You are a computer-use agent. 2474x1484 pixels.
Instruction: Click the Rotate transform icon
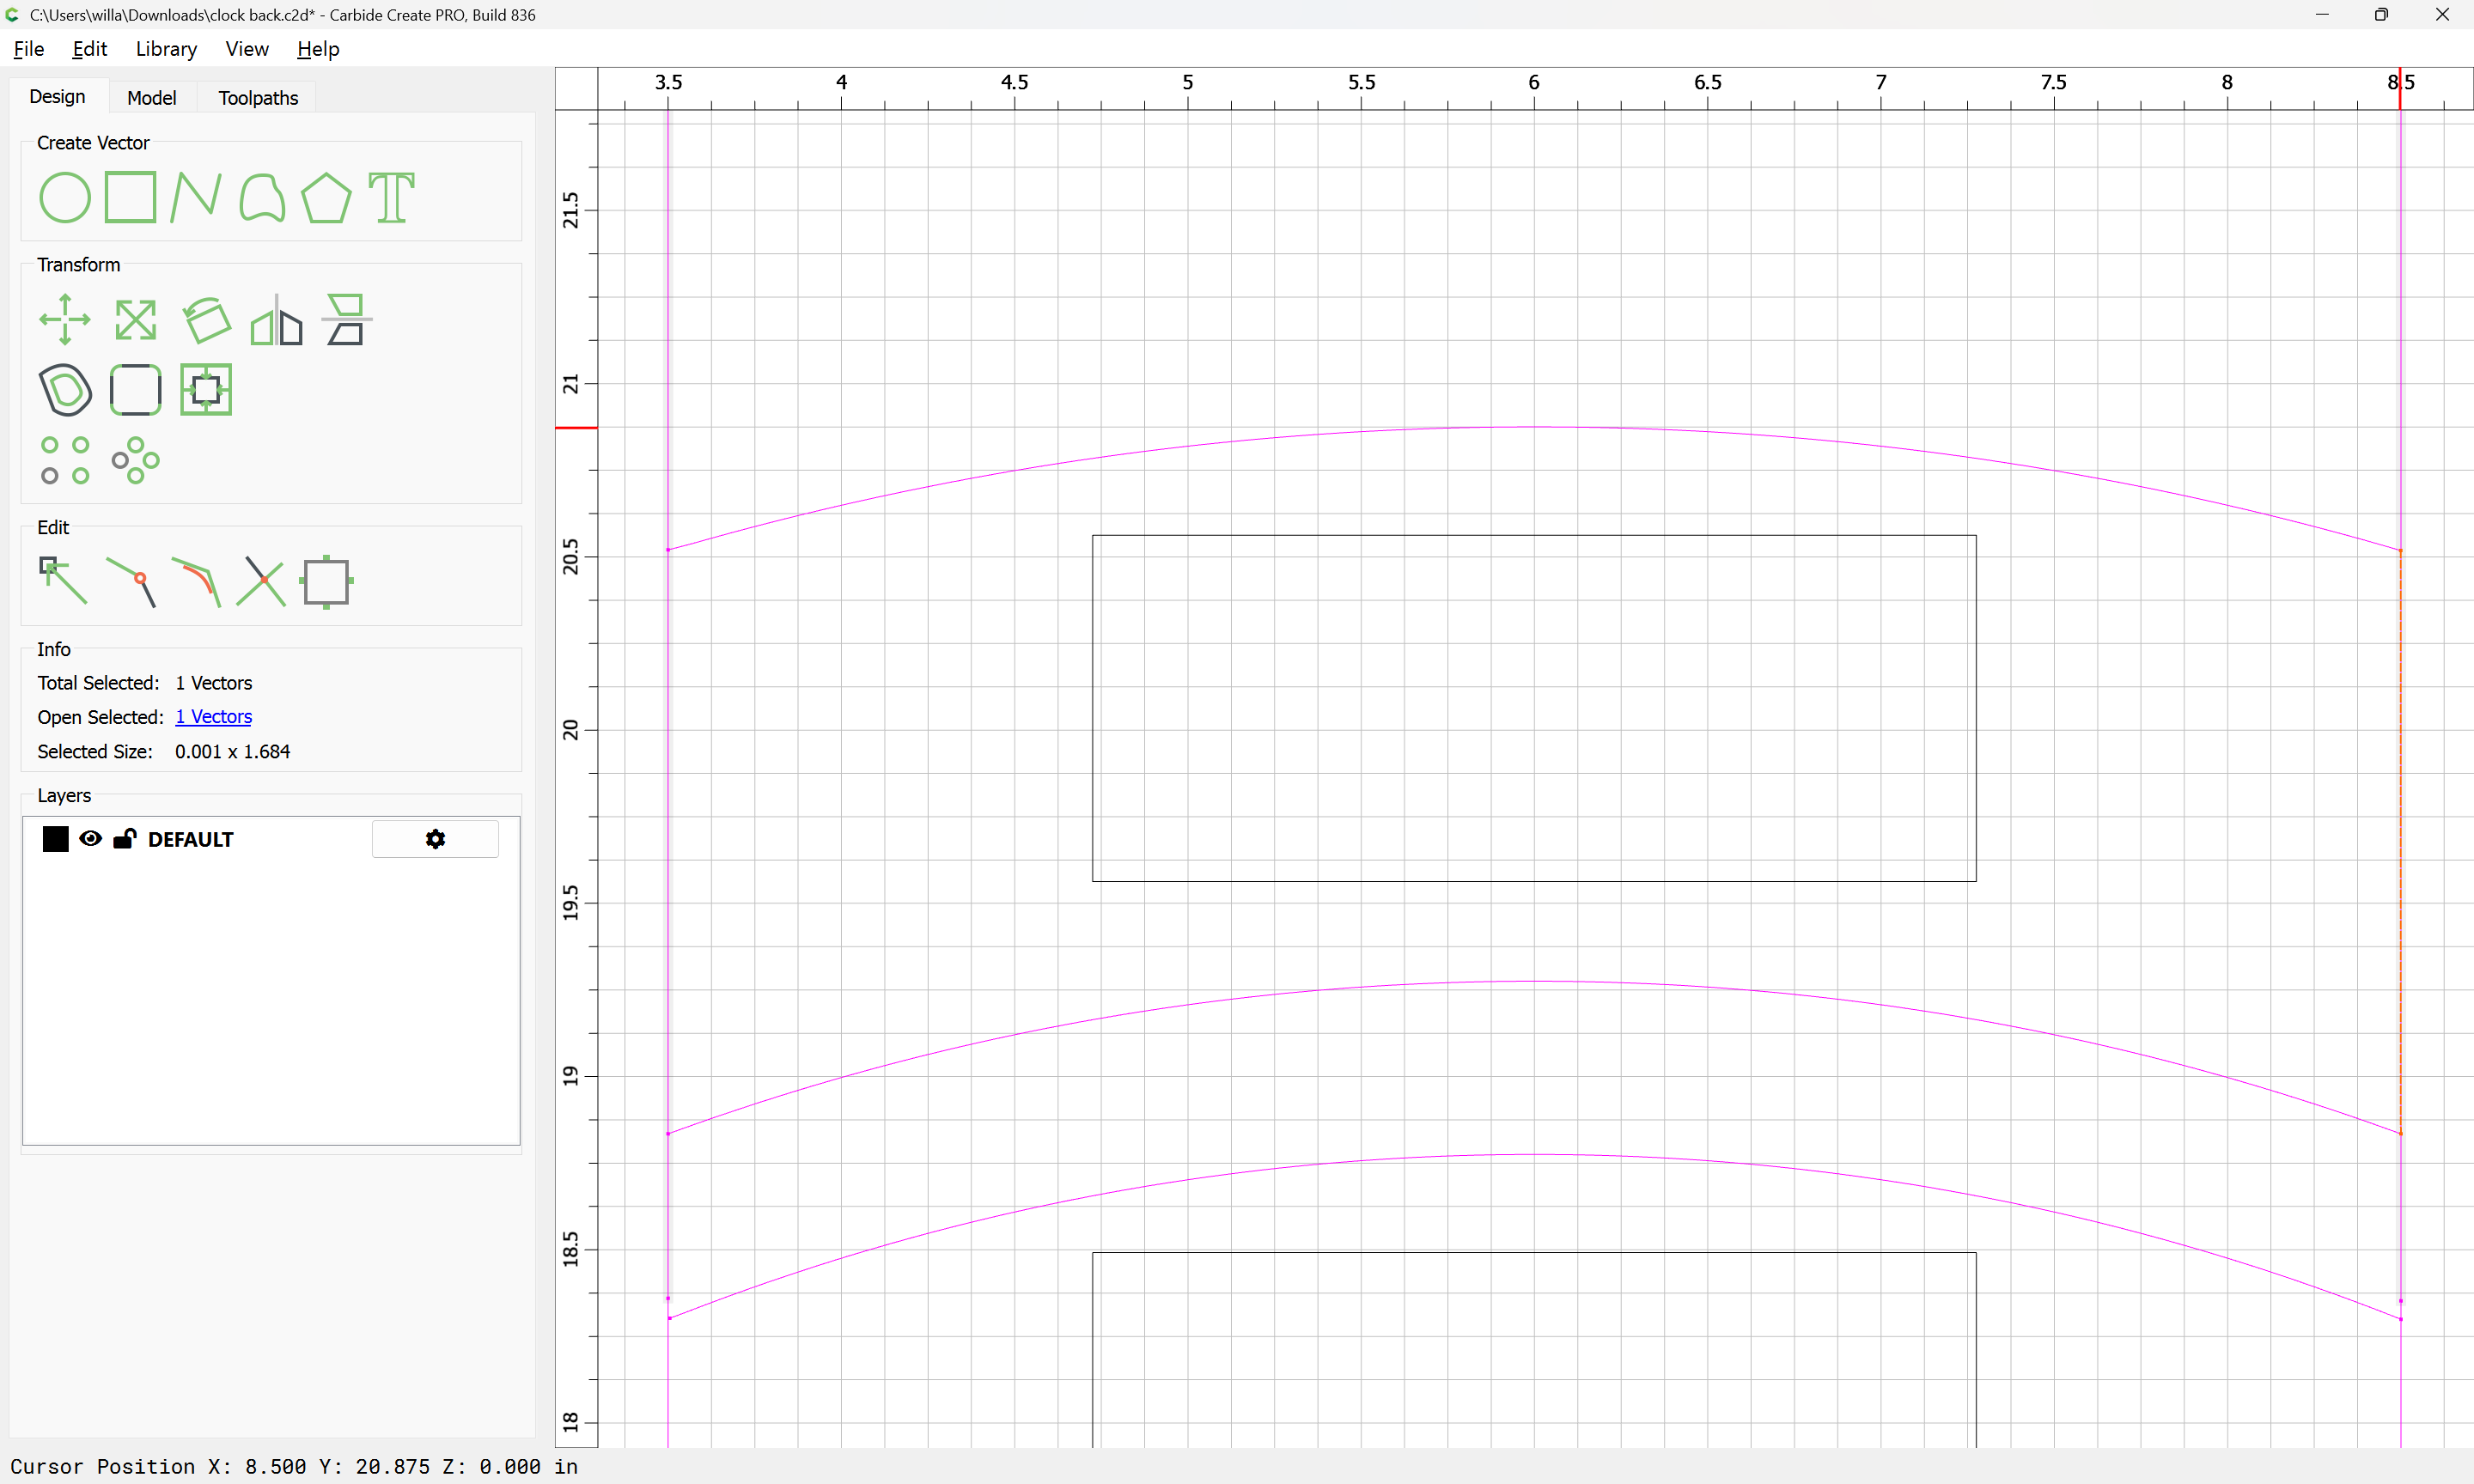[206, 320]
